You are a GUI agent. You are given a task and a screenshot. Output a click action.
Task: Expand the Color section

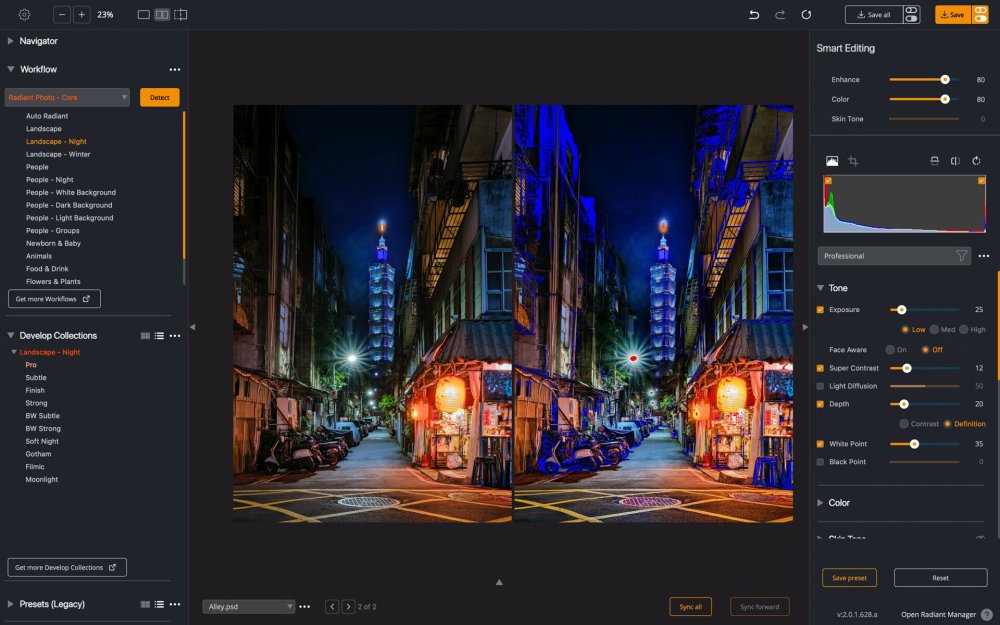(x=820, y=503)
